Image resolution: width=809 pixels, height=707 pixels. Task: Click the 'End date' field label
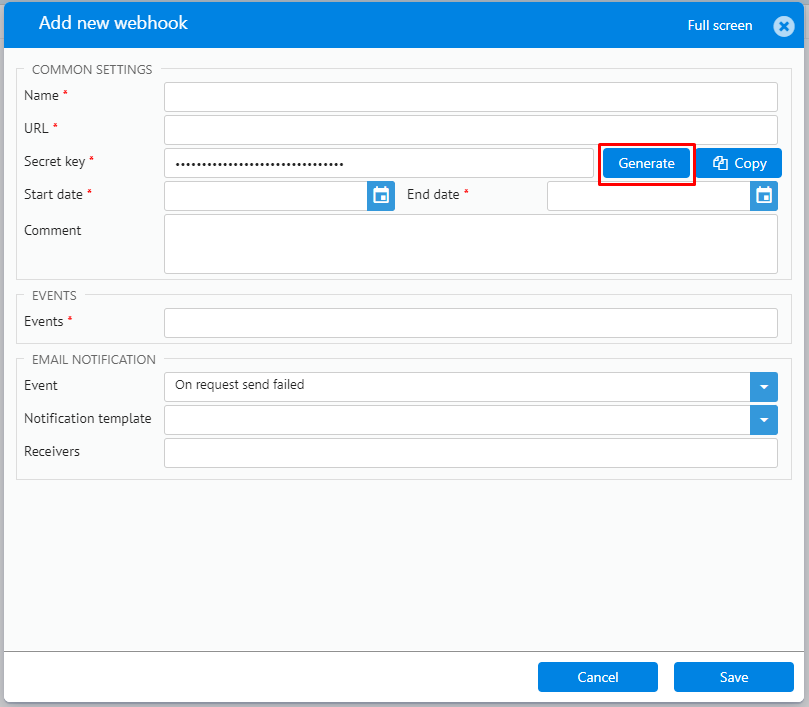point(433,194)
